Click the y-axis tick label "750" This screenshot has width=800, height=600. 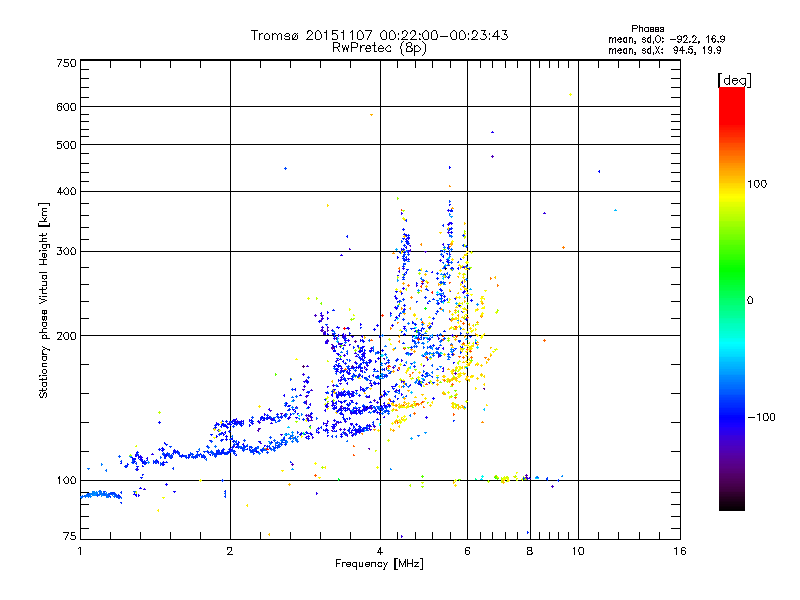(x=66, y=63)
